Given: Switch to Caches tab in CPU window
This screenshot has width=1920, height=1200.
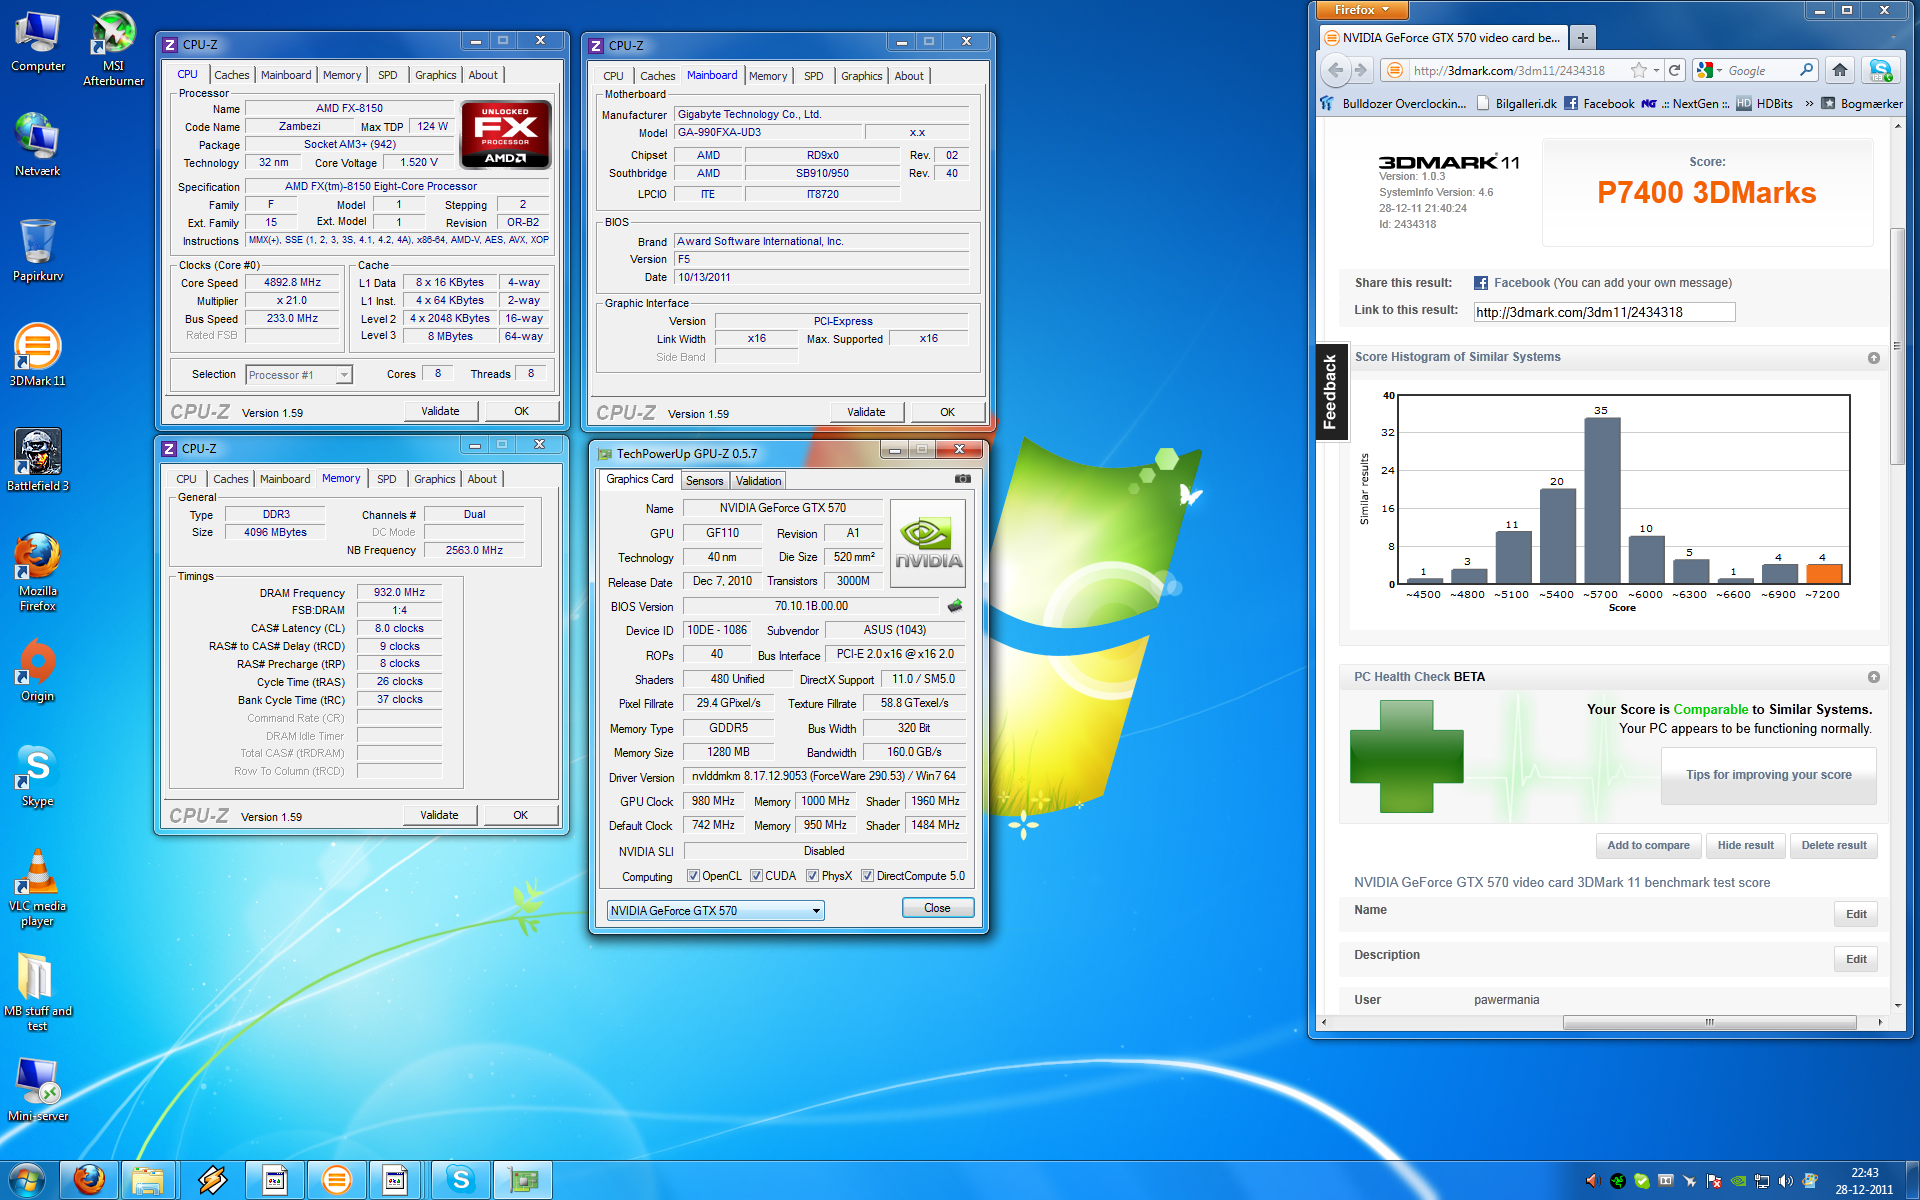Looking at the screenshot, I should pyautogui.click(x=231, y=75).
